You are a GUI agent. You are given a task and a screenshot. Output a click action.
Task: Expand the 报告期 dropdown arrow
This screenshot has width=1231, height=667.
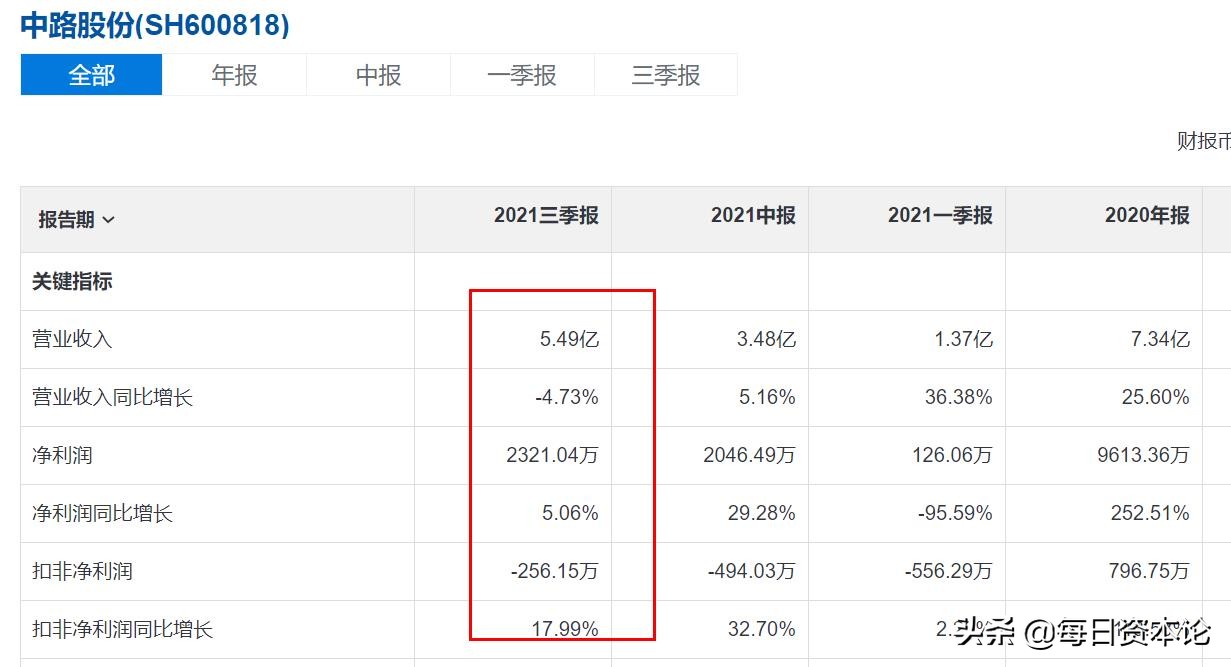coord(109,220)
